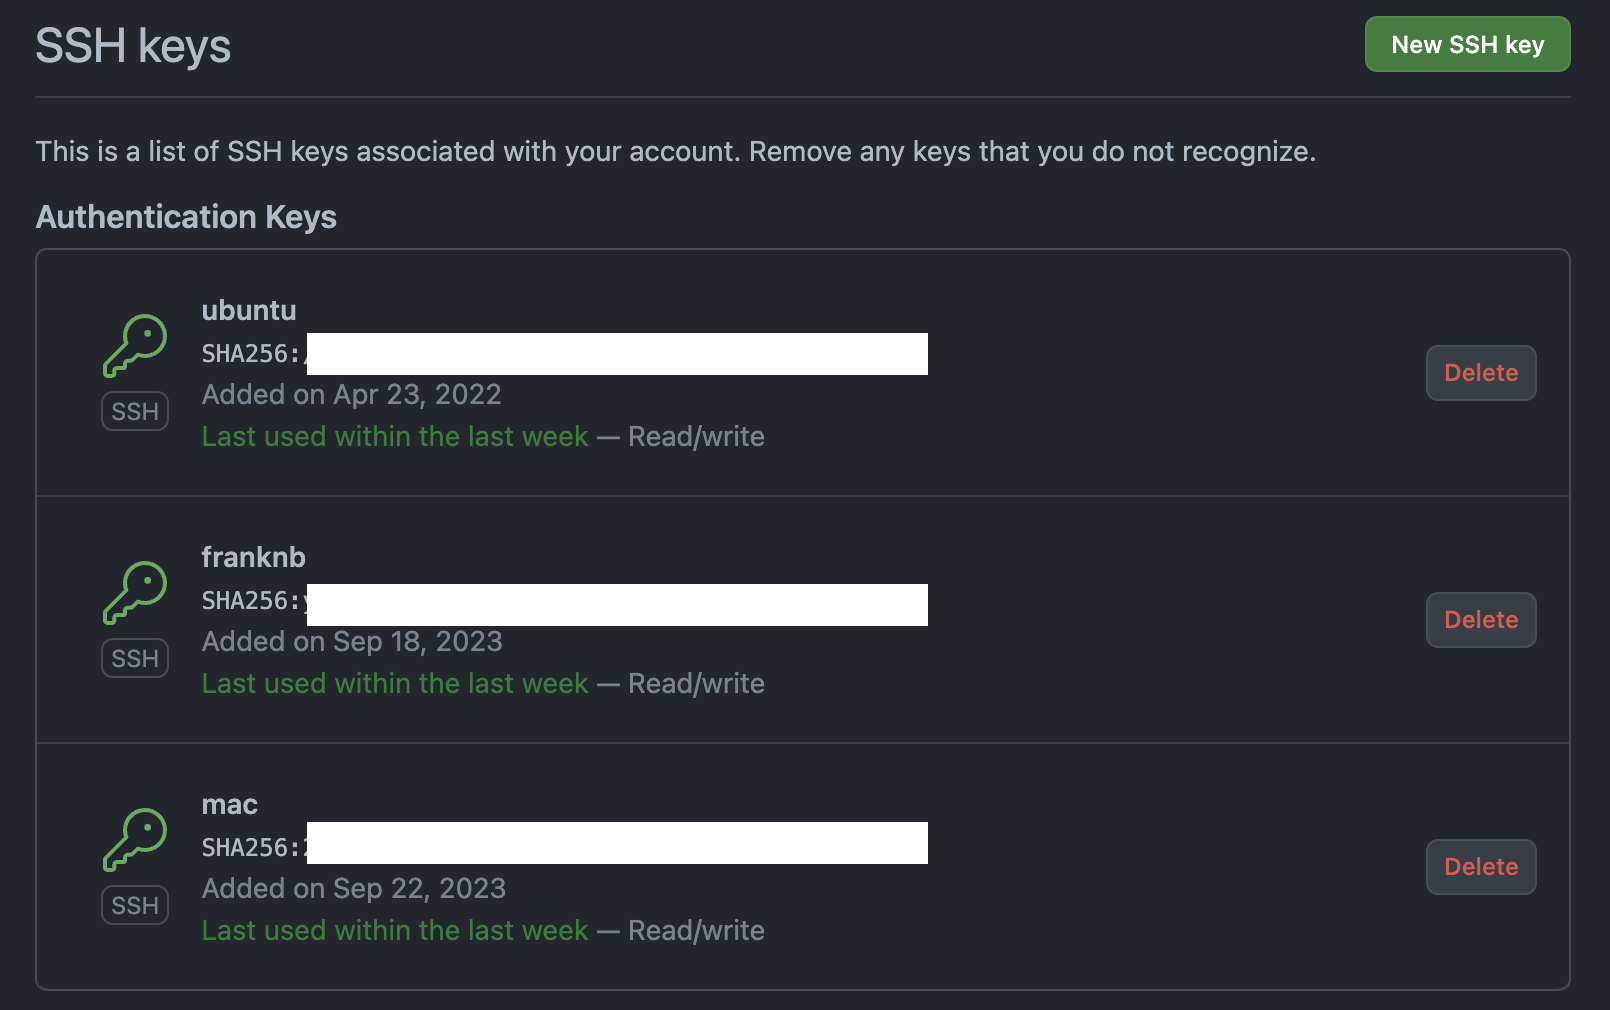1610x1010 pixels.
Task: Click ubuntu's 'Last used within the last week' text
Action: (x=395, y=436)
